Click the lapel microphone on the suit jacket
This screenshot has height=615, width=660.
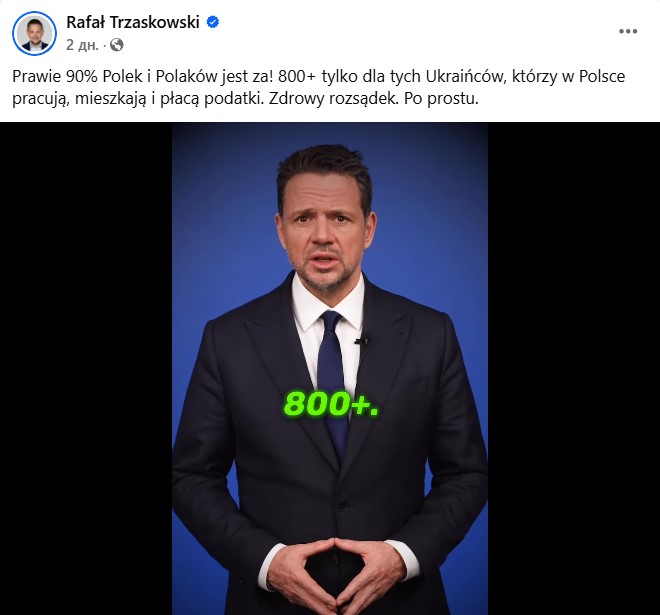pyautogui.click(x=361, y=340)
